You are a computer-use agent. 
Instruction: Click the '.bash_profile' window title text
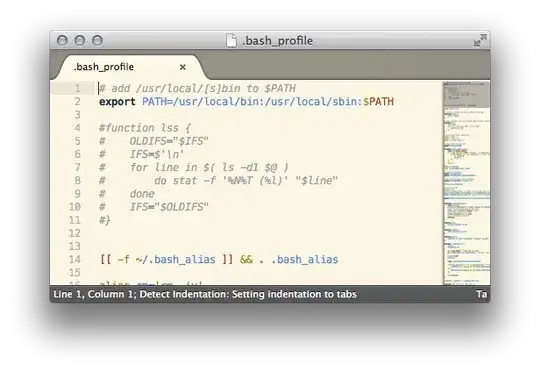(x=278, y=41)
